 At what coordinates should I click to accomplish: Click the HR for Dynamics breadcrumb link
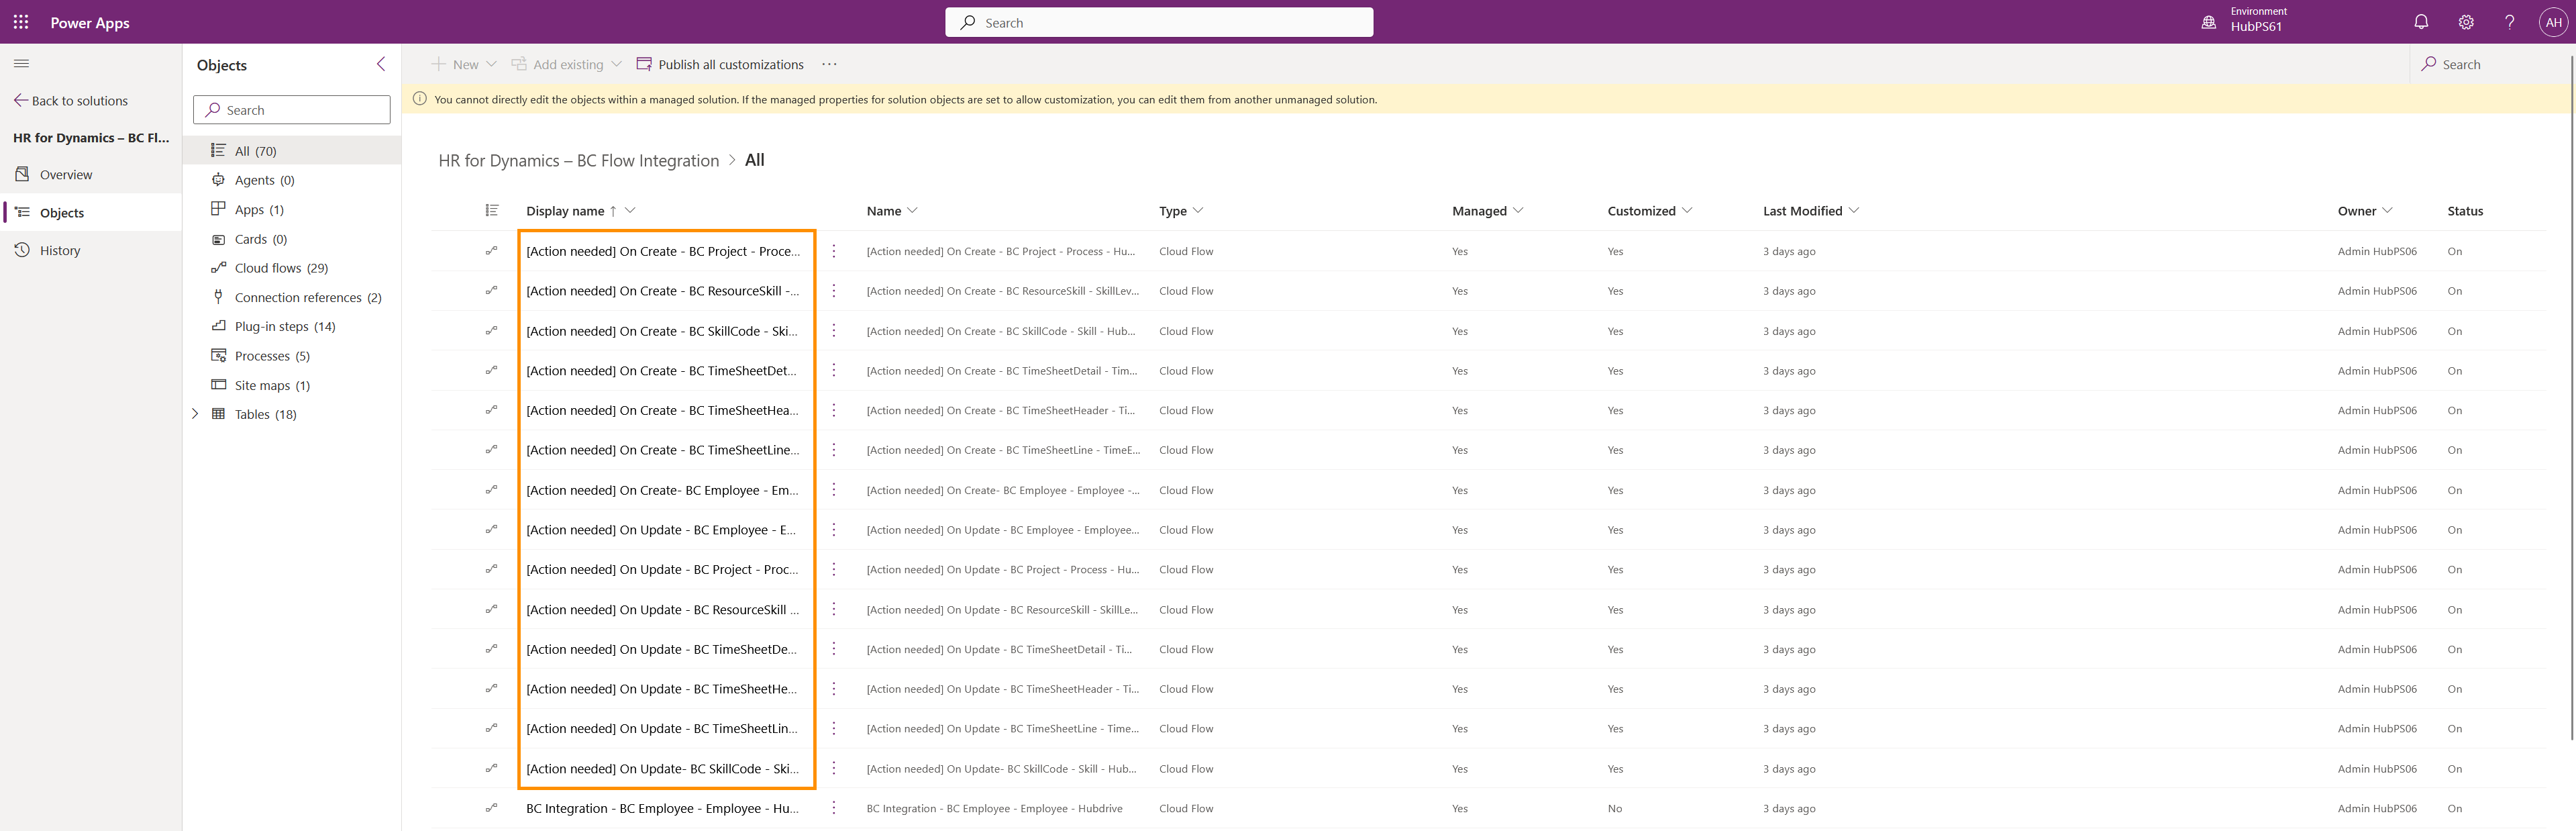tap(578, 160)
